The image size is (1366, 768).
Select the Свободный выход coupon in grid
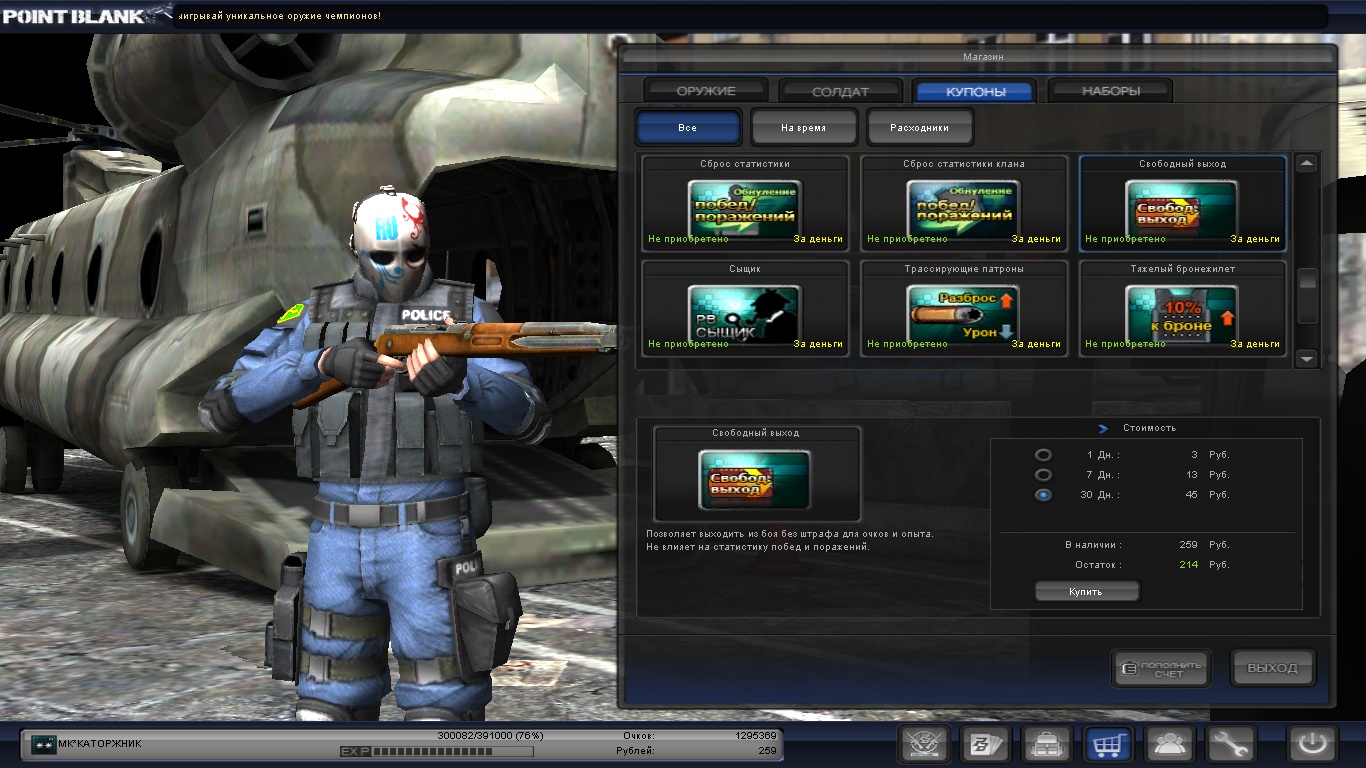click(x=1182, y=203)
